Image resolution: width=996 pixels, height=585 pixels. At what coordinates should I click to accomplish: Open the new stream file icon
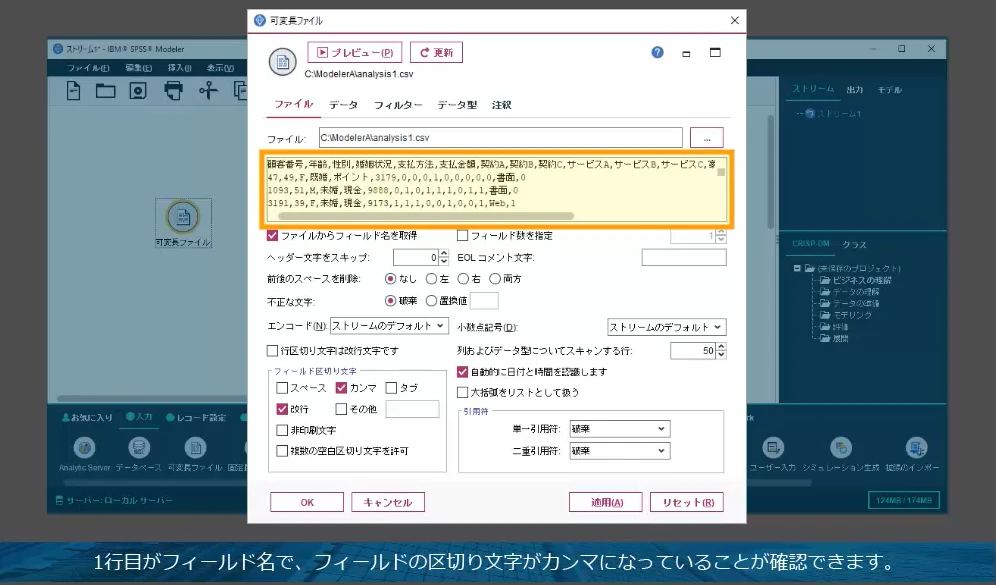tap(73, 90)
